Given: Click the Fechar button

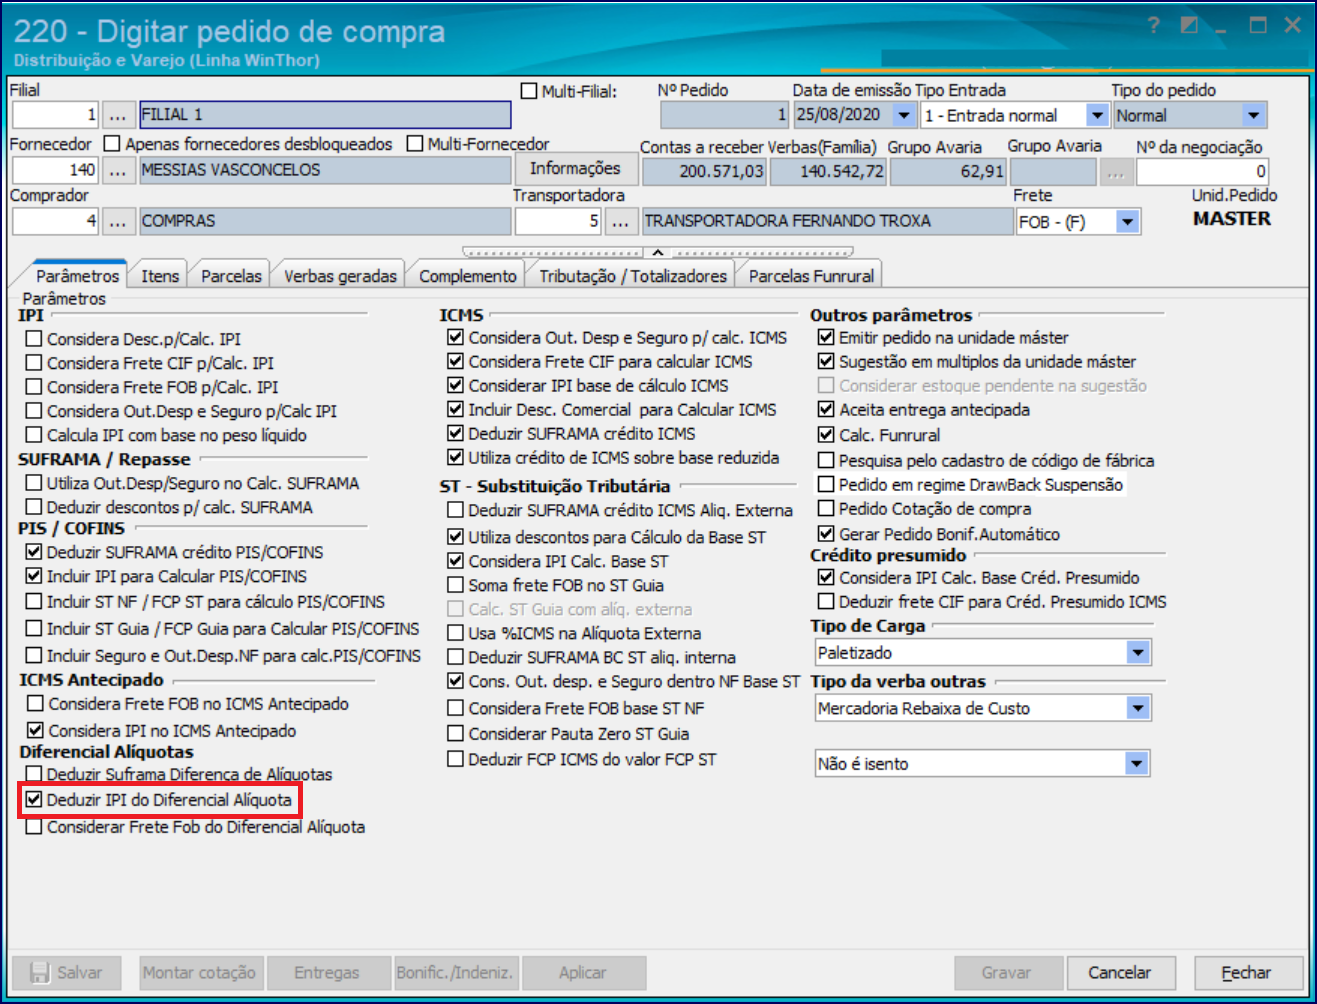Looking at the screenshot, I should click(1246, 973).
